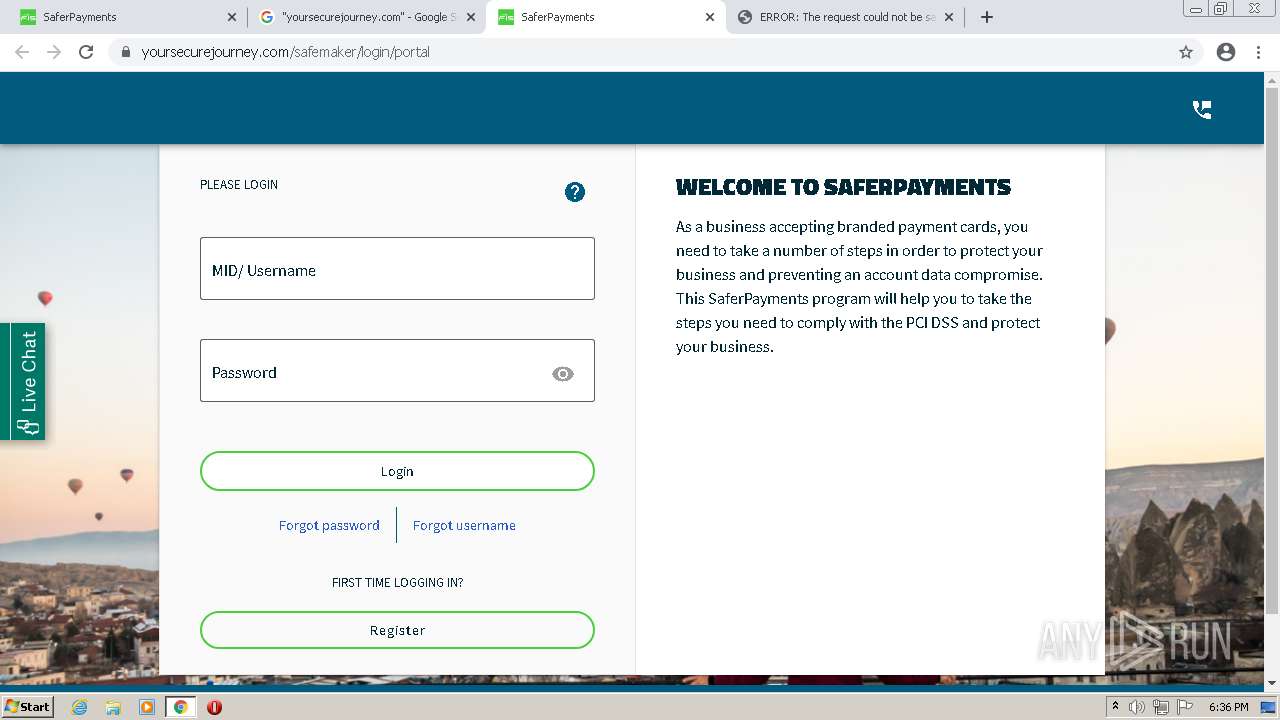Show hidden system tray icons
The image size is (1280, 720).
point(1116,707)
